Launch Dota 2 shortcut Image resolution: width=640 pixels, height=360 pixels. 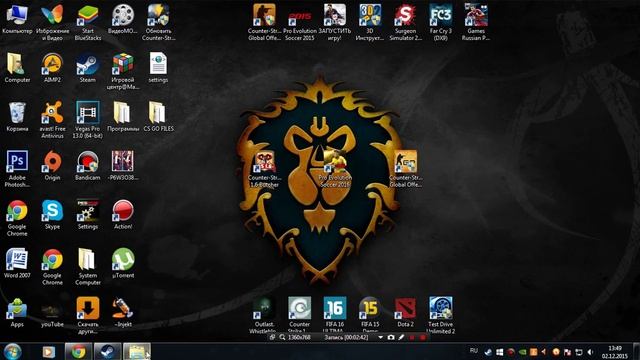(x=405, y=313)
